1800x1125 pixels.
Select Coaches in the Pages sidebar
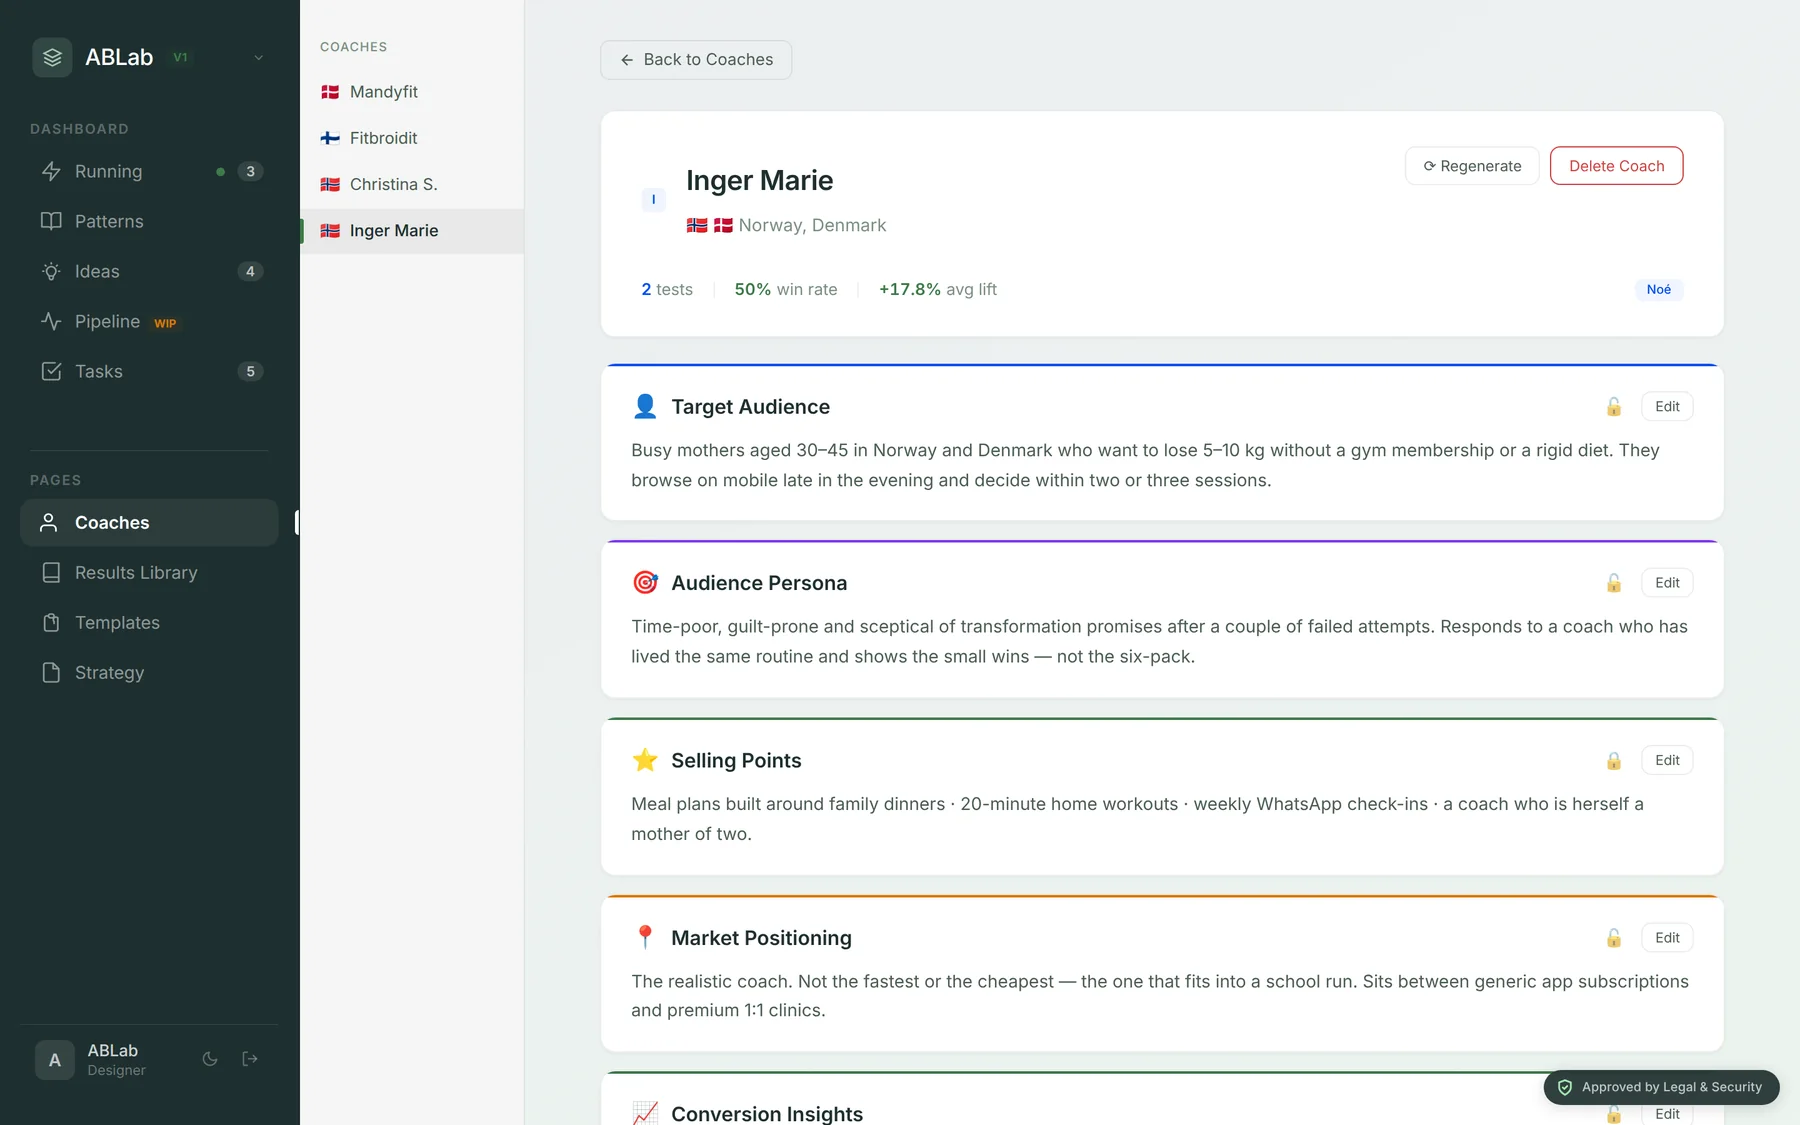click(149, 522)
